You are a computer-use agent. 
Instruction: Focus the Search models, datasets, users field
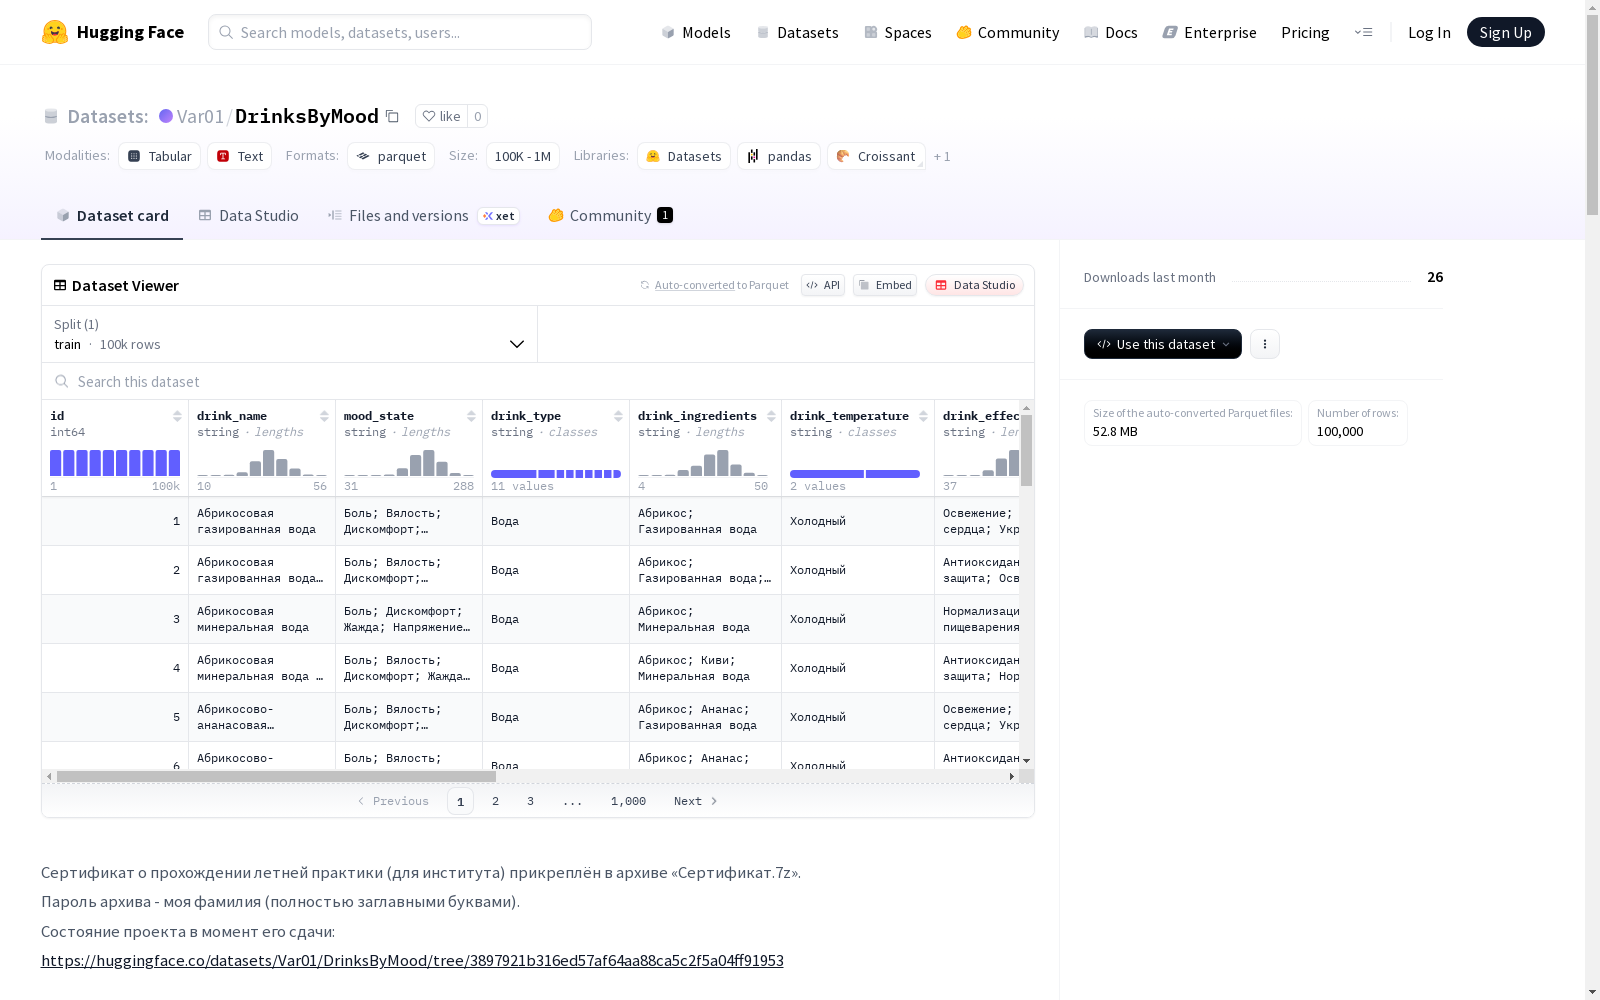[x=400, y=32]
